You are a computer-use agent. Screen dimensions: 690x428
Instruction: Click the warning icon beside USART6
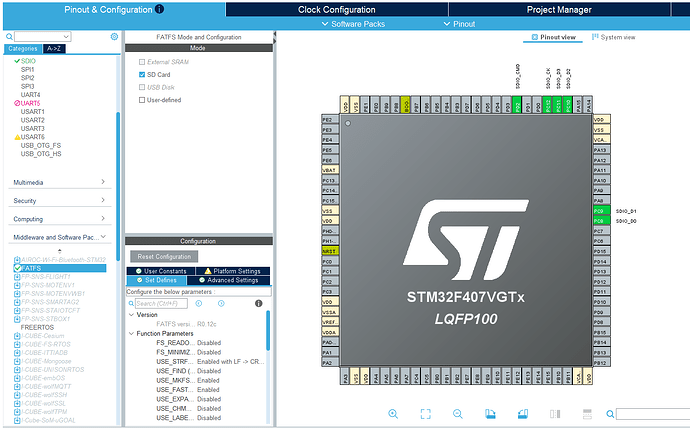[17, 137]
